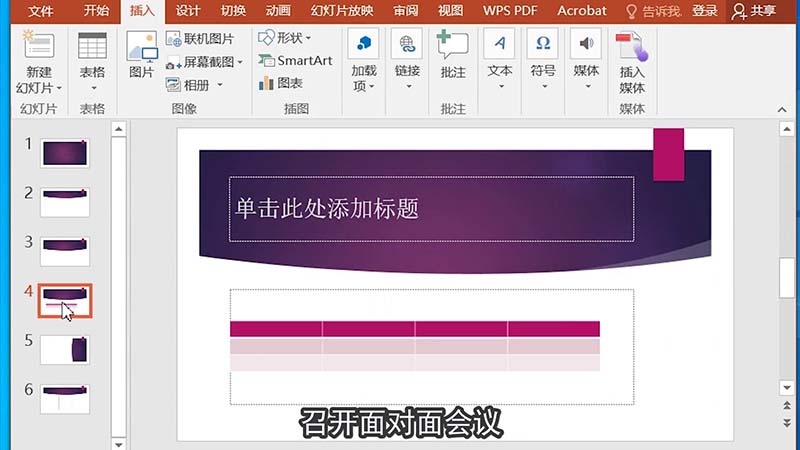The width and height of the screenshot is (800, 450).
Task: Open the Animations (动画) ribbon tab
Action: click(278, 11)
